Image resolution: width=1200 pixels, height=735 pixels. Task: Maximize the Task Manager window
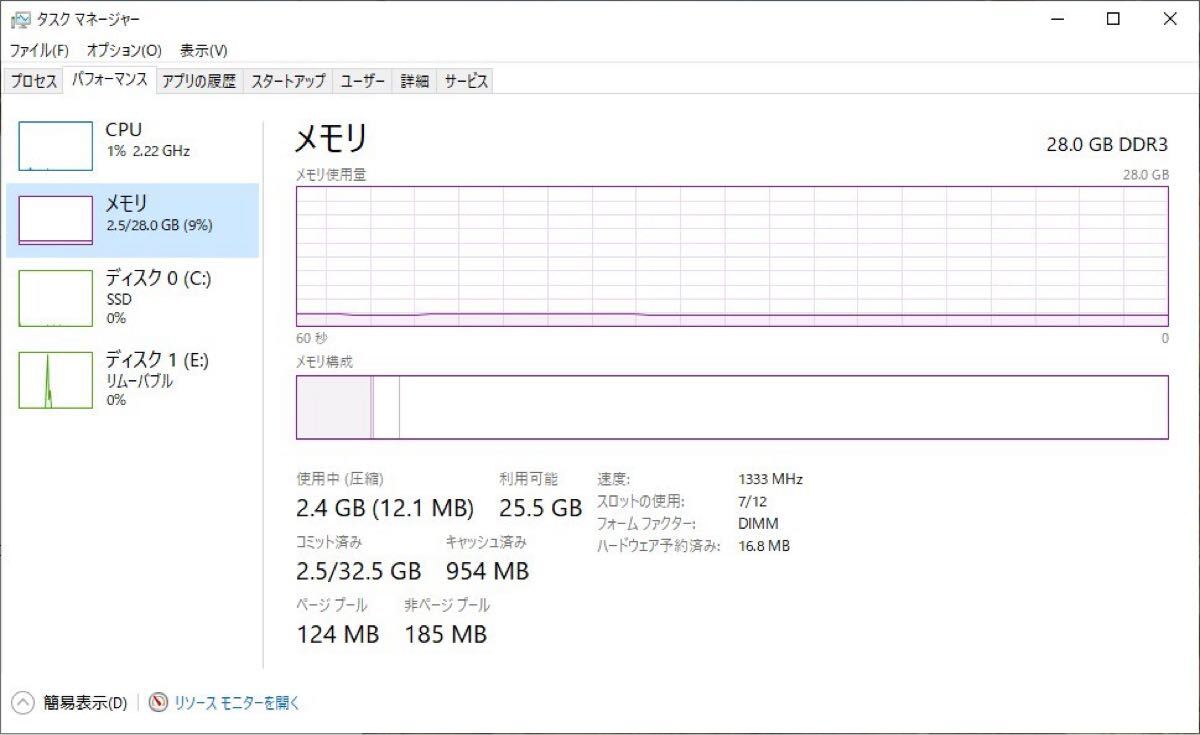pos(1113,19)
